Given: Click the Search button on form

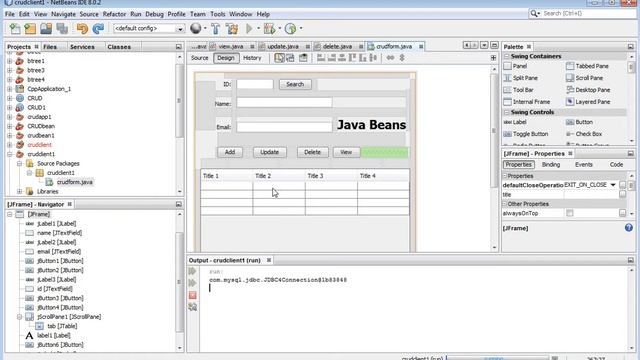Looking at the screenshot, I should click(295, 84).
